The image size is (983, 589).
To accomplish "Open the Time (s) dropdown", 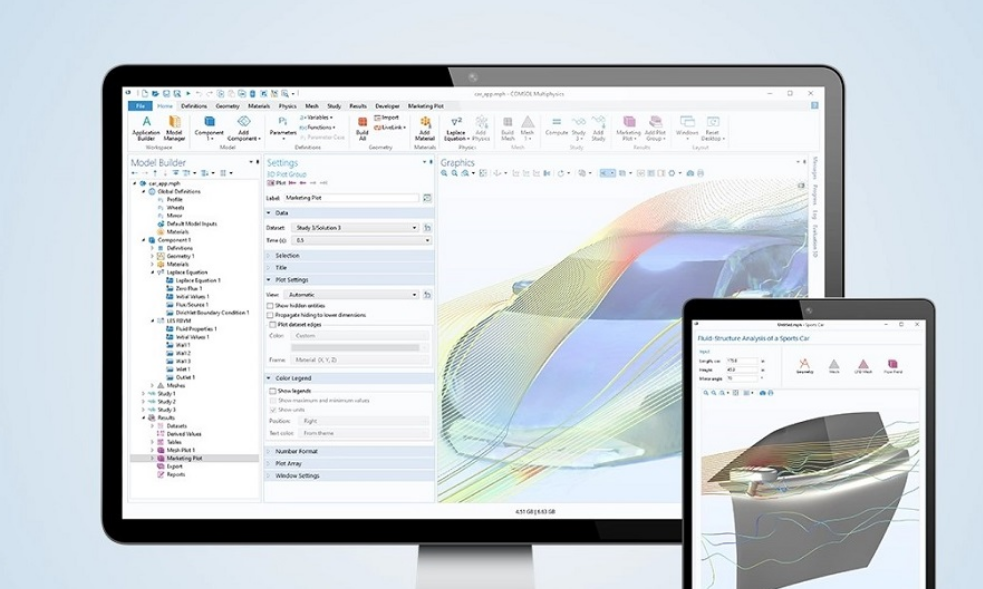I will coord(362,241).
